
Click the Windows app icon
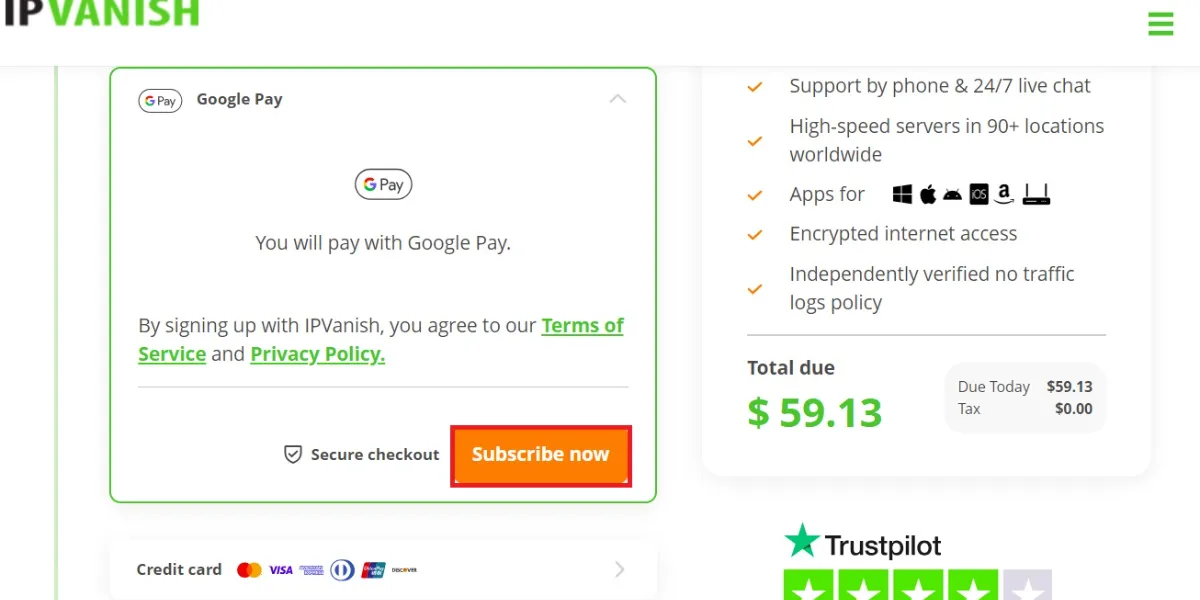pyautogui.click(x=902, y=194)
